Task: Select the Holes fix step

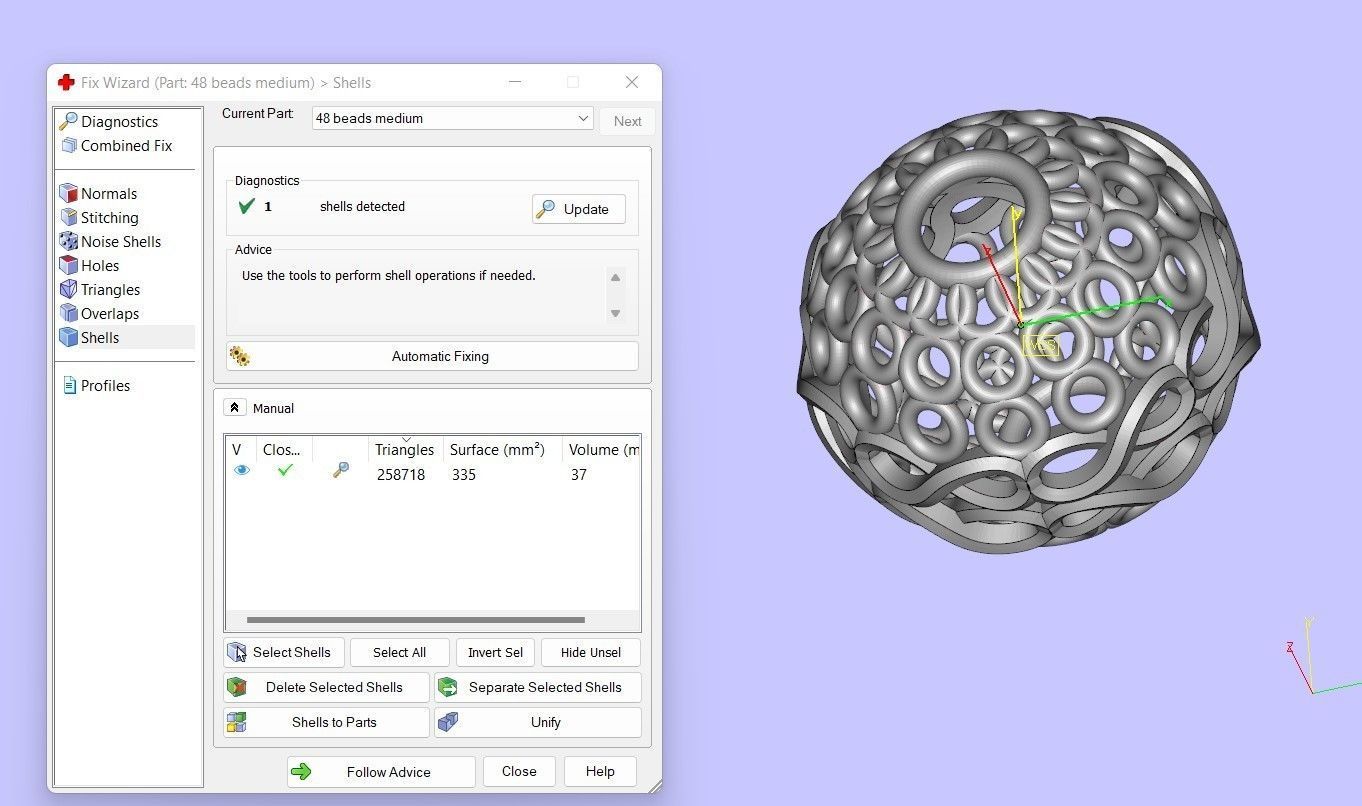Action: 89,265
